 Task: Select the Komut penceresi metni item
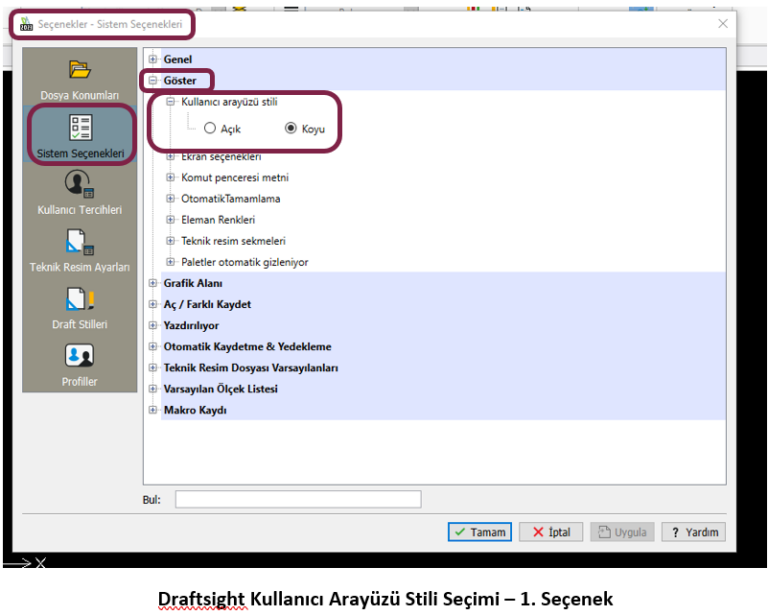pos(234,177)
